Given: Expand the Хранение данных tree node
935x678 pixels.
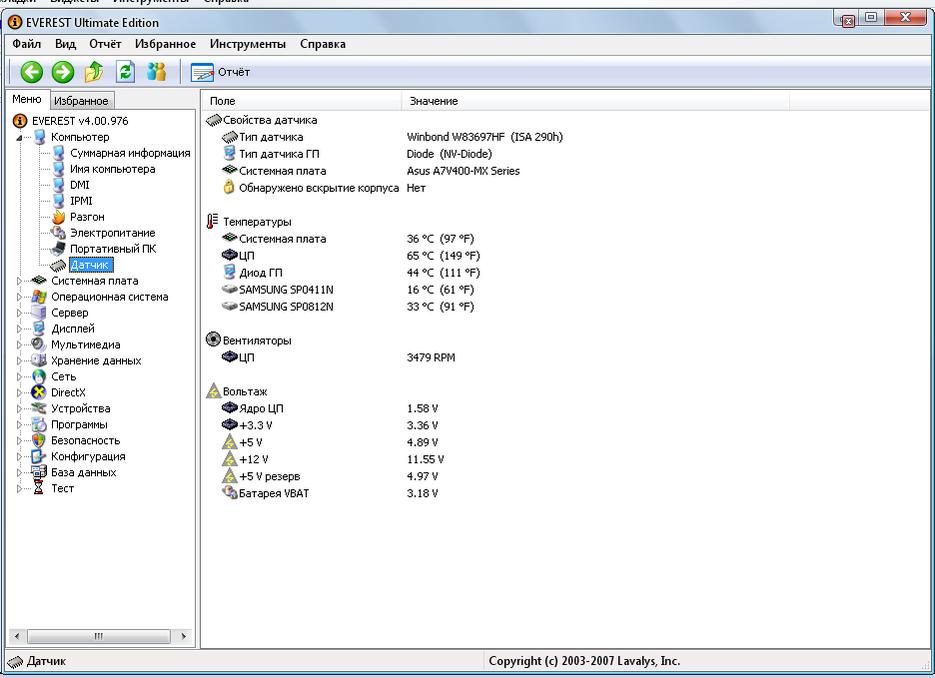Looking at the screenshot, I should [19, 361].
